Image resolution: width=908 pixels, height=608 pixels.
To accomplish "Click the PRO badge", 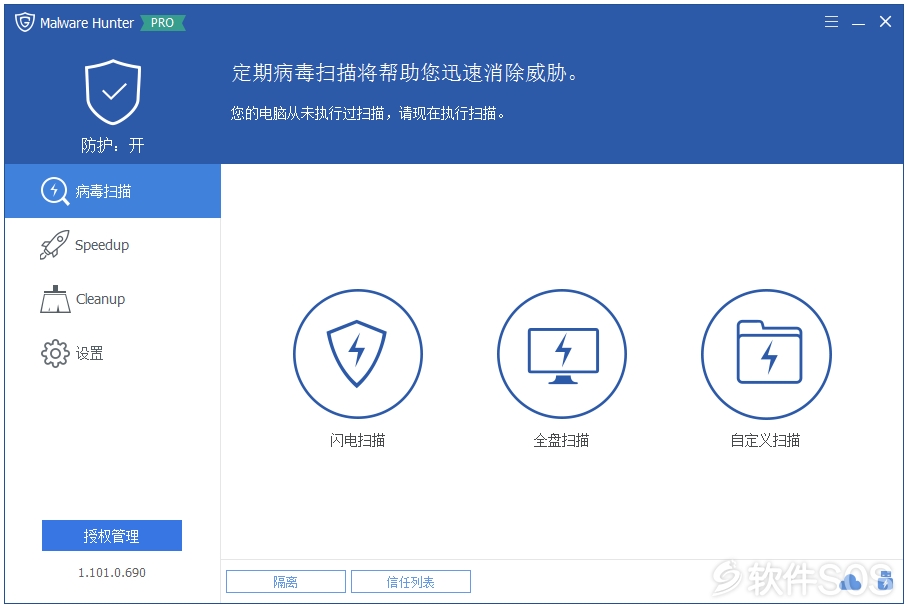I will pyautogui.click(x=162, y=23).
